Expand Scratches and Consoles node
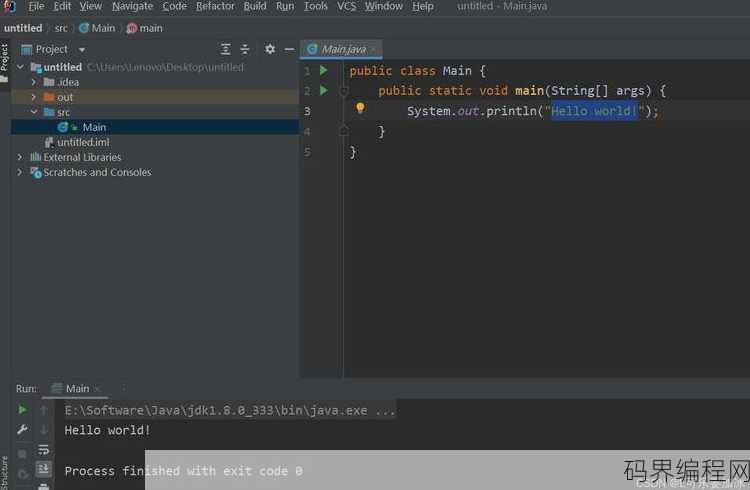 click(20, 172)
